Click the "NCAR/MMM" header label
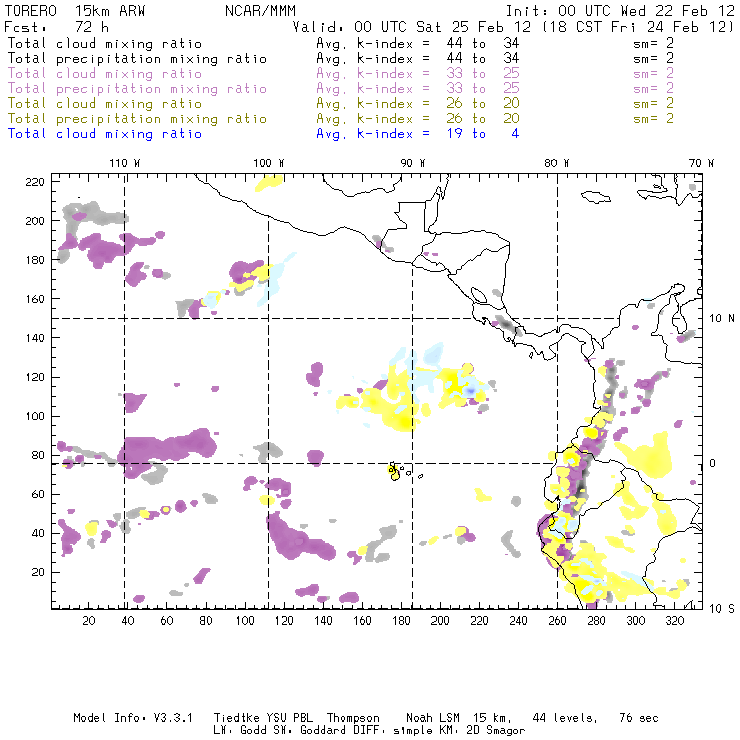Viewport: 740px width, 740px height. (x=261, y=11)
